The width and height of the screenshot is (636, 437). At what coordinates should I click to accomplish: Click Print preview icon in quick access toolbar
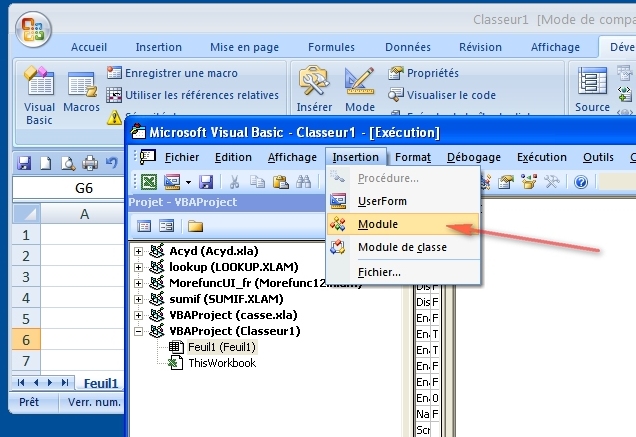coord(68,163)
